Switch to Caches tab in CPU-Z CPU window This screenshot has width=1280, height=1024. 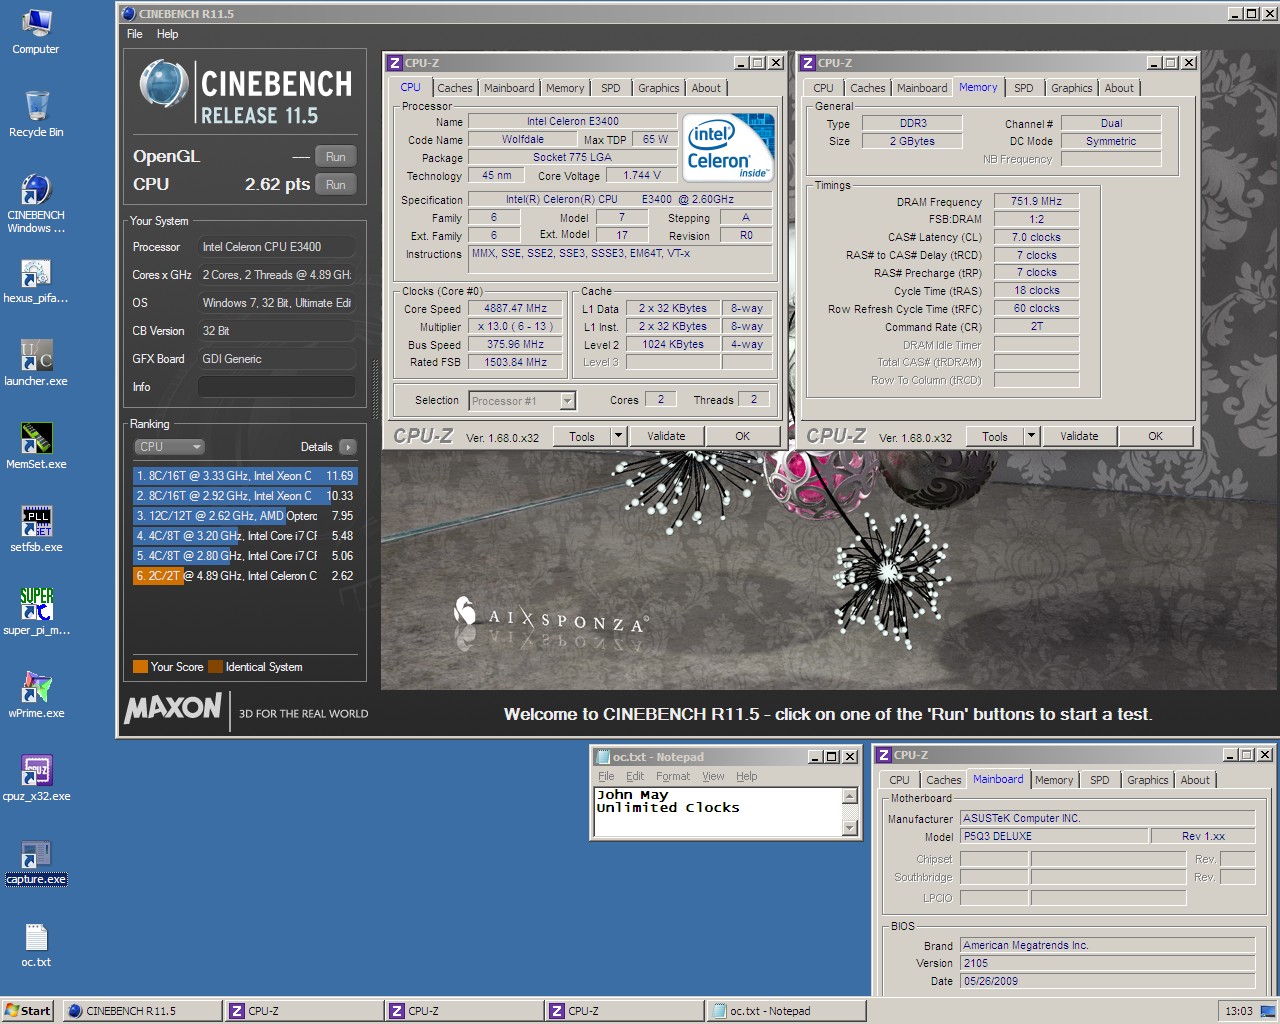point(454,88)
